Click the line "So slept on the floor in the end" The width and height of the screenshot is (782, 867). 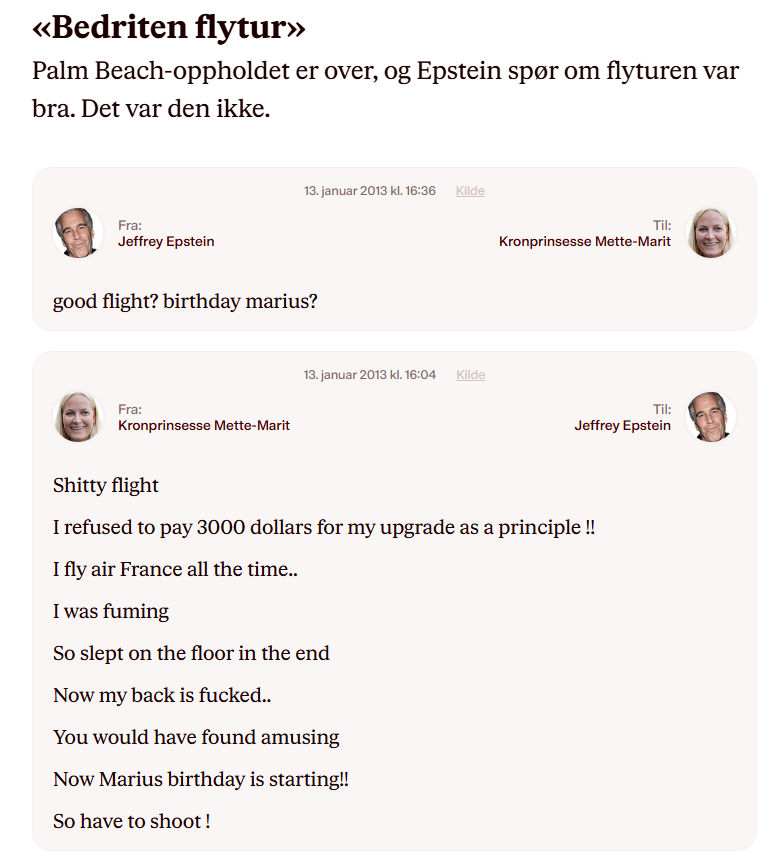191,653
